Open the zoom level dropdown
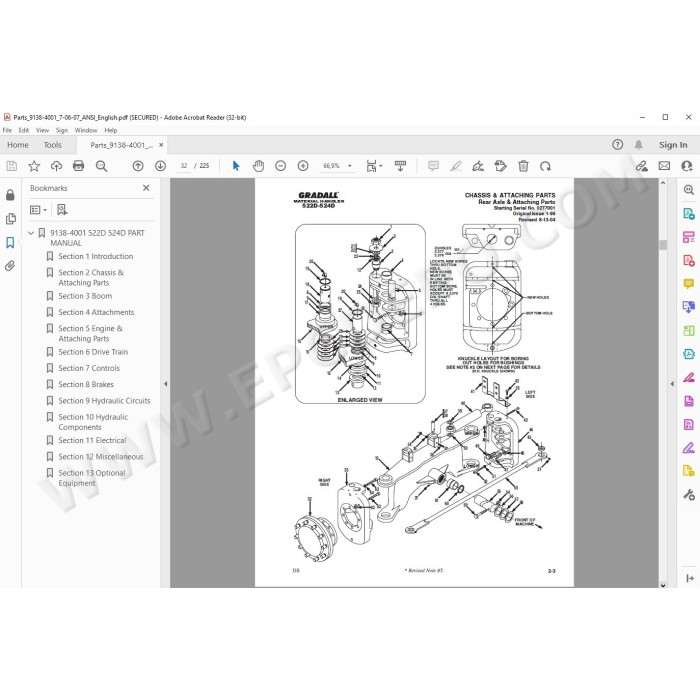This screenshot has height=700, width=700. pos(350,166)
